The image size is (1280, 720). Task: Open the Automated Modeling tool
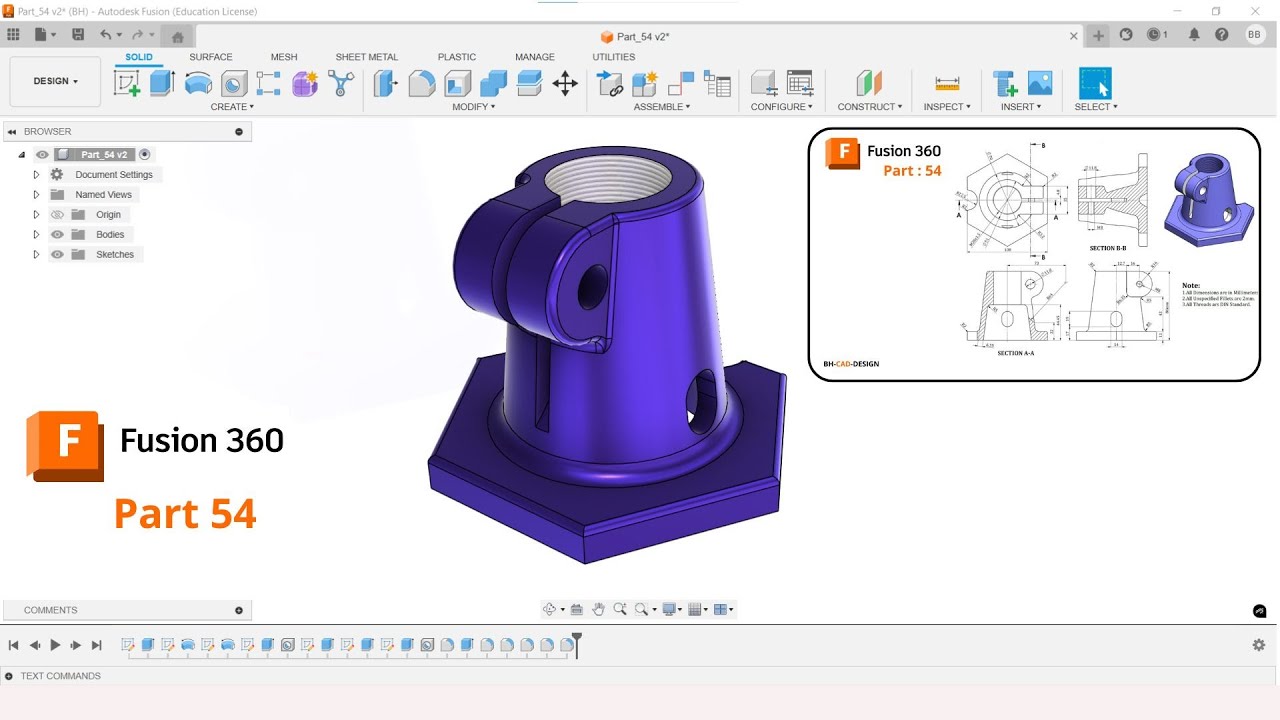pyautogui.click(x=341, y=84)
